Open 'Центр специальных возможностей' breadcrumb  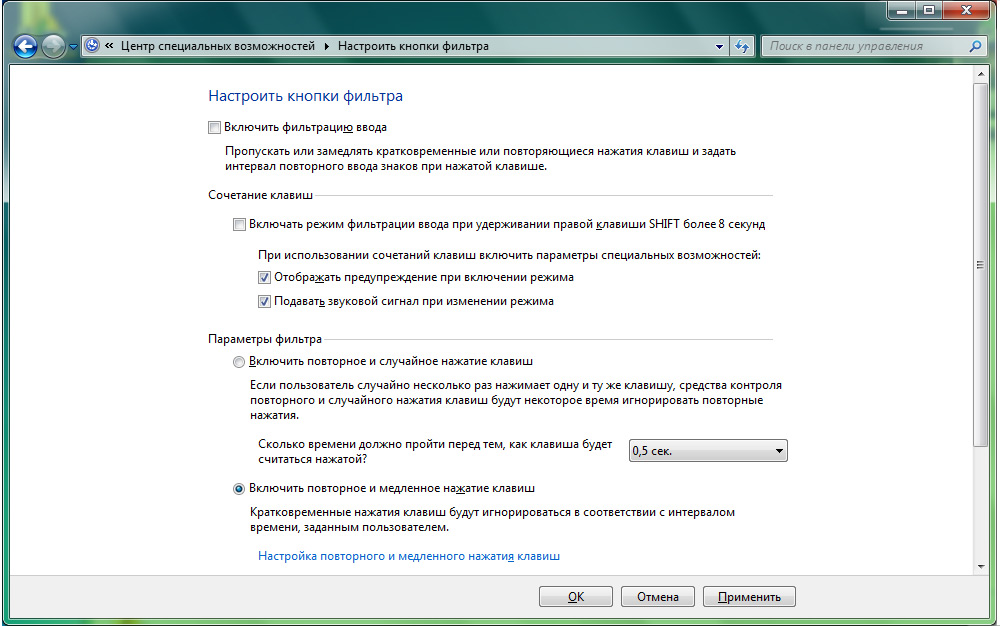click(x=217, y=46)
